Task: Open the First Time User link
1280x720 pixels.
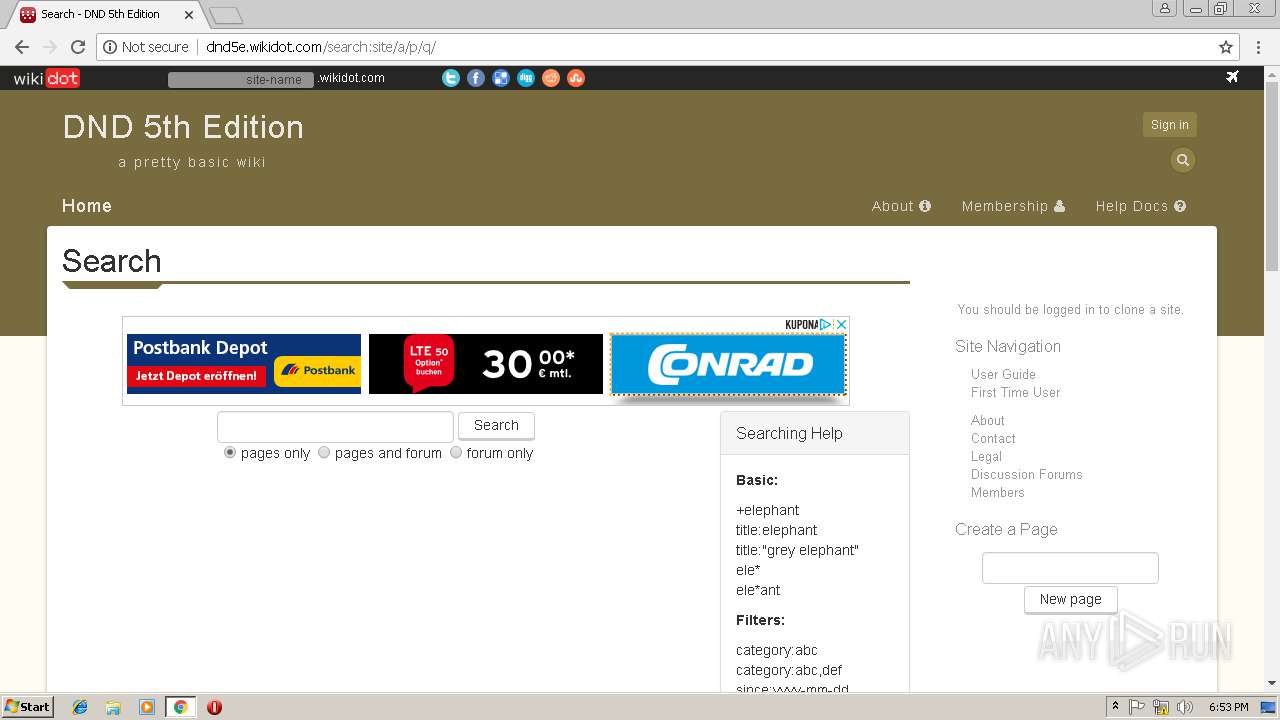Action: pos(1015,392)
